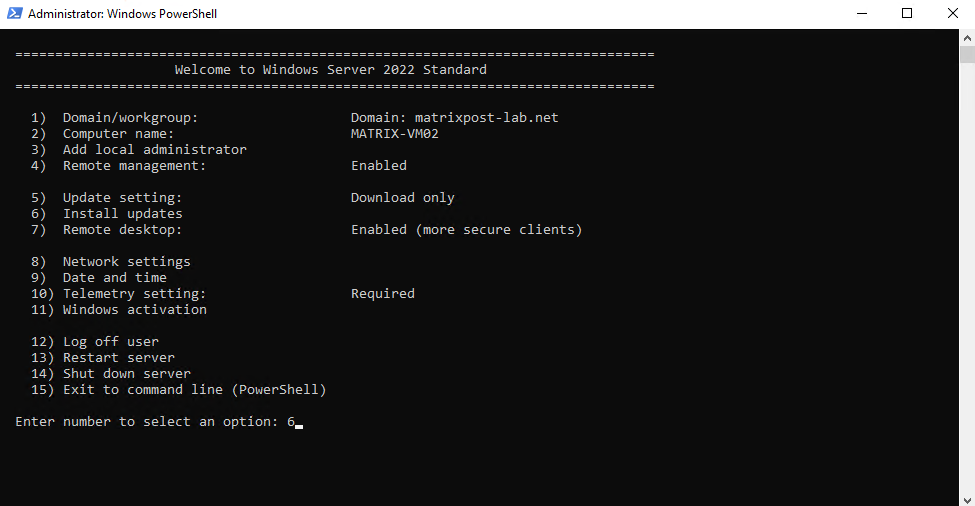The image size is (975, 506).
Task: Click the empty scrollbar track below the thumb
Action: [x=967, y=278]
